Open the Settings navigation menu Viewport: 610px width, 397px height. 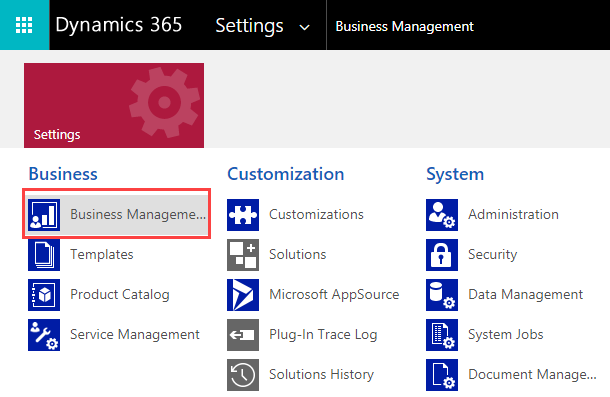click(x=249, y=26)
